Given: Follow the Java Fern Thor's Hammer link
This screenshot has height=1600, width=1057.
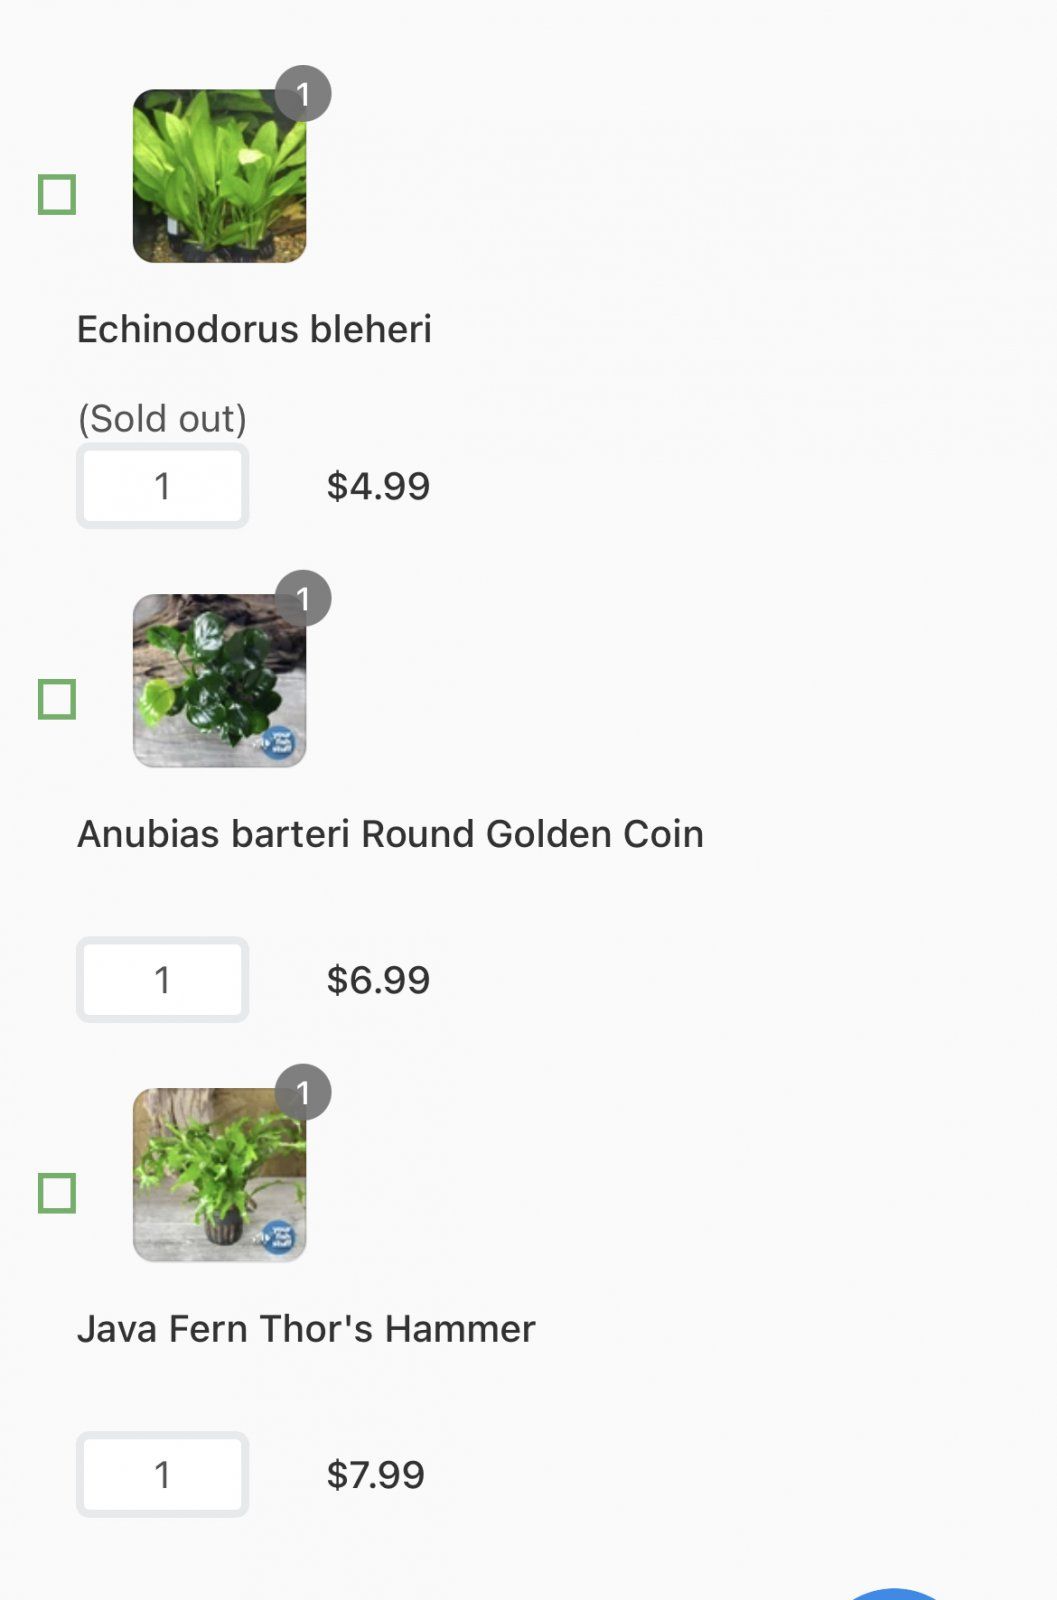Looking at the screenshot, I should [306, 1329].
